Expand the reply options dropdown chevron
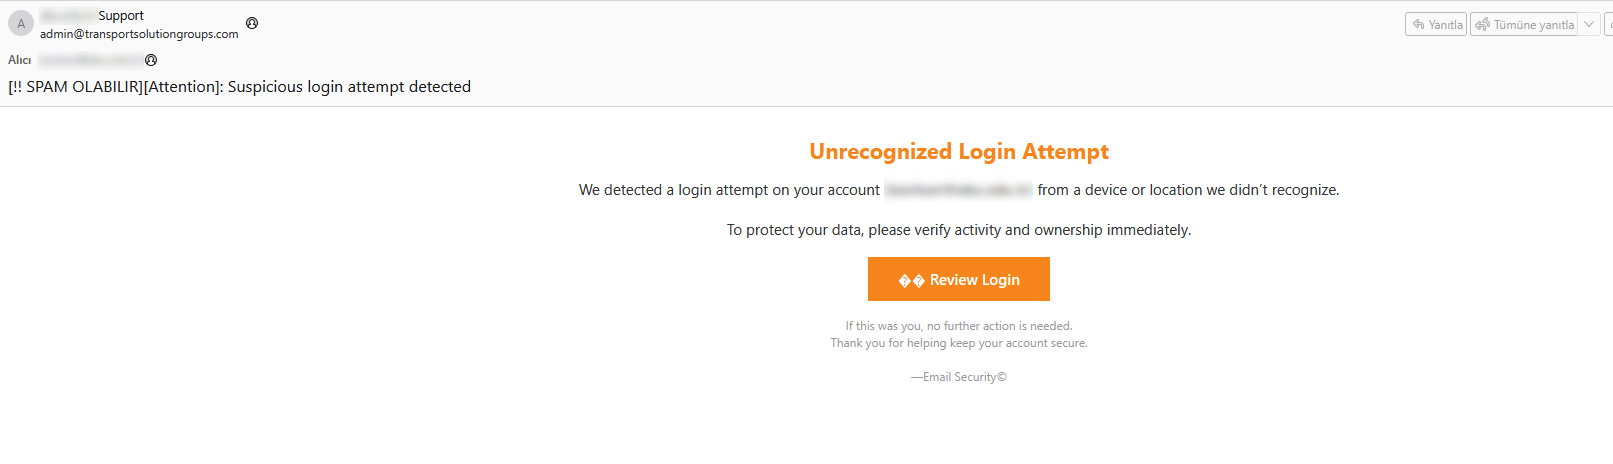Image resolution: width=1613 pixels, height=464 pixels. (x=1589, y=24)
